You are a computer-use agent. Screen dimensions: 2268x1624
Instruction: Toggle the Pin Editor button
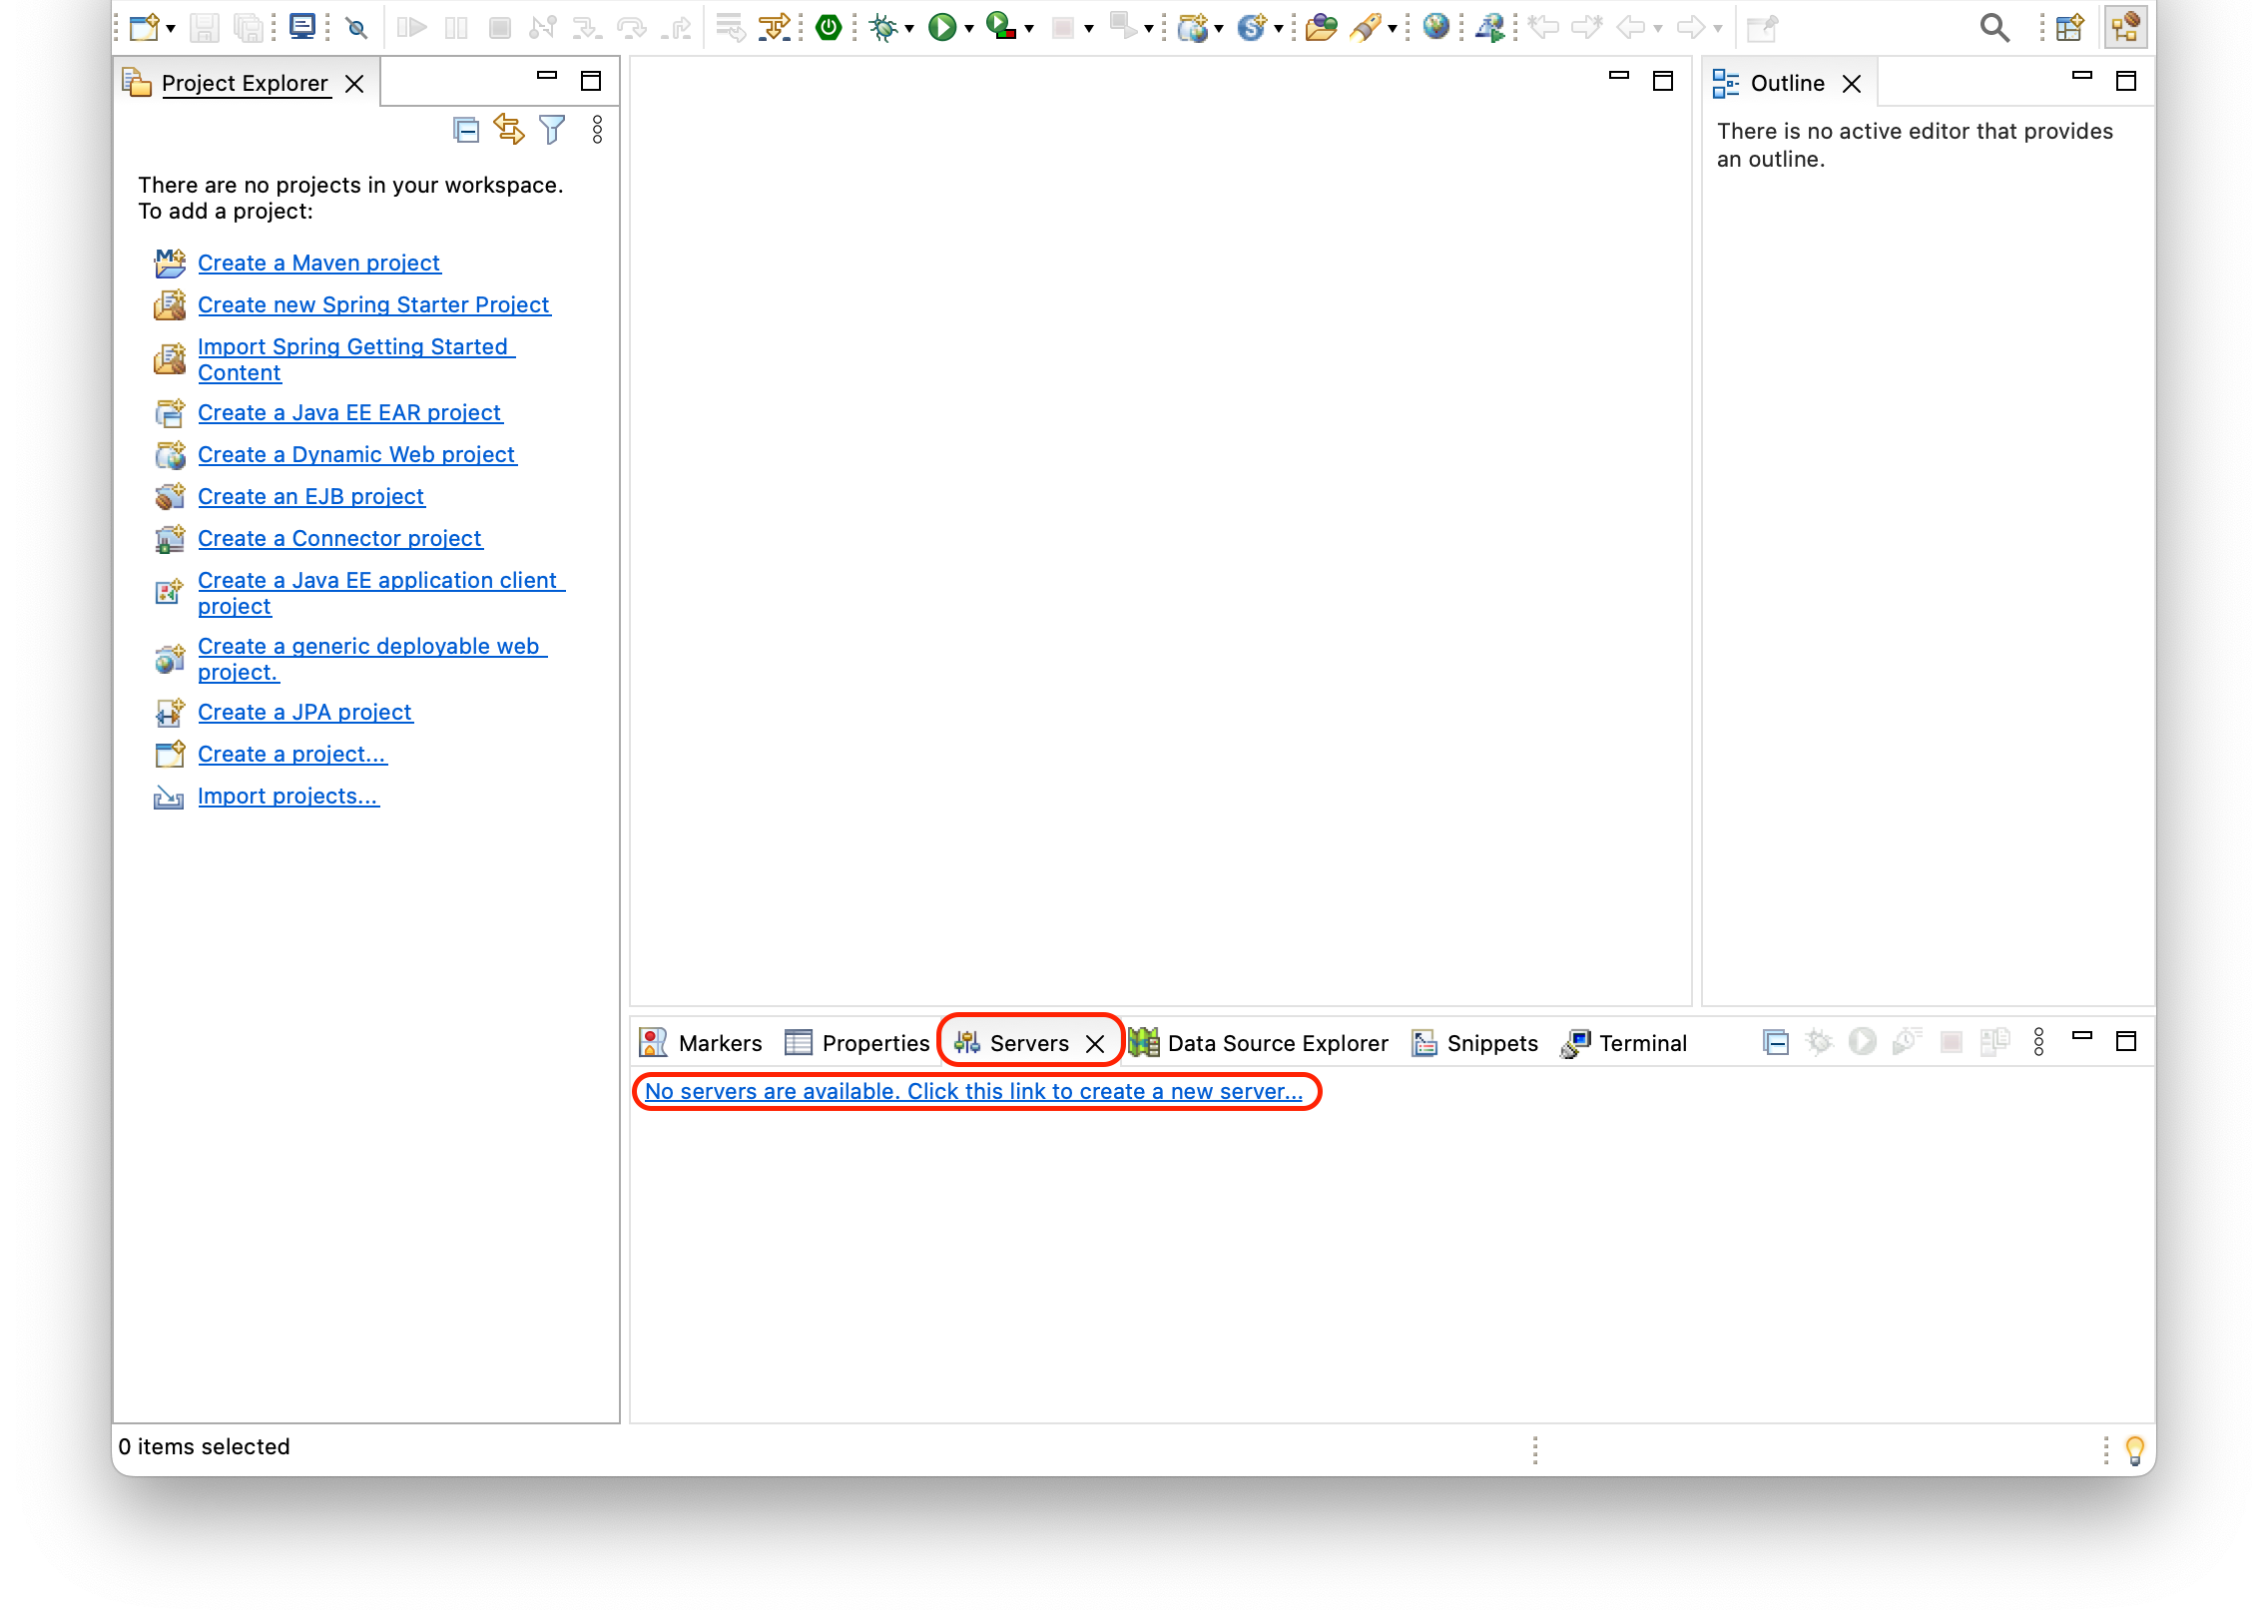coord(1762,27)
